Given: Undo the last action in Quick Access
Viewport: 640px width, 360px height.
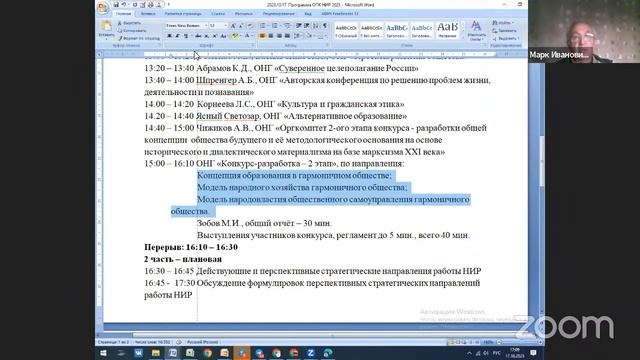Looking at the screenshot, I should click(124, 4).
